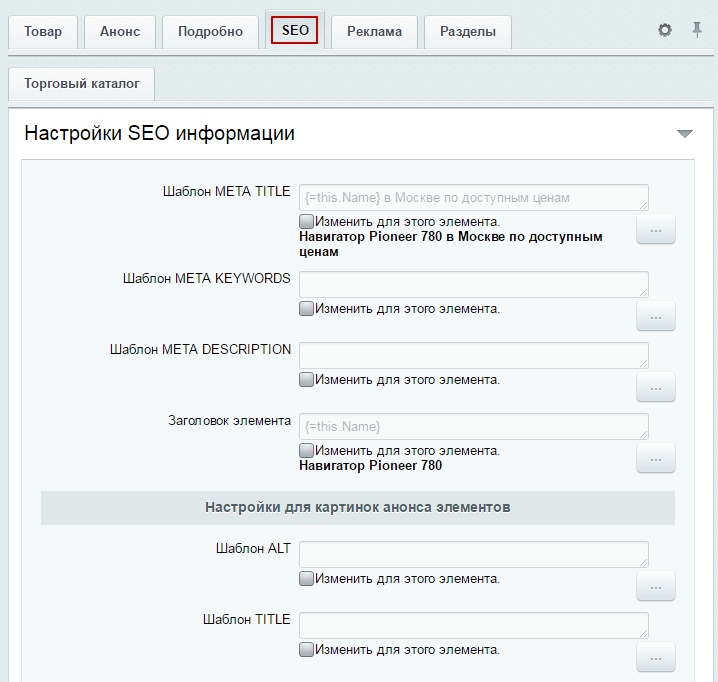The width and height of the screenshot is (718, 682).
Task: Toggle override checkbox under Заголовок элемента
Action: point(307,451)
